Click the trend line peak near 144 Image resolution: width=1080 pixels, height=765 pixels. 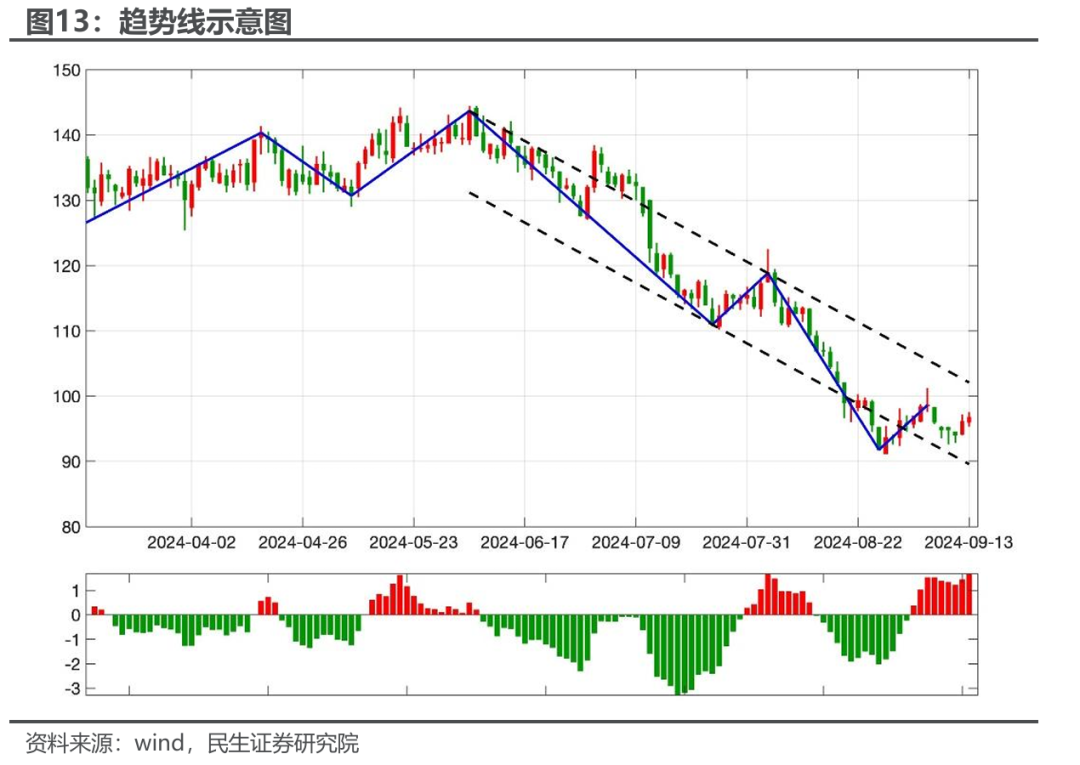click(x=470, y=111)
